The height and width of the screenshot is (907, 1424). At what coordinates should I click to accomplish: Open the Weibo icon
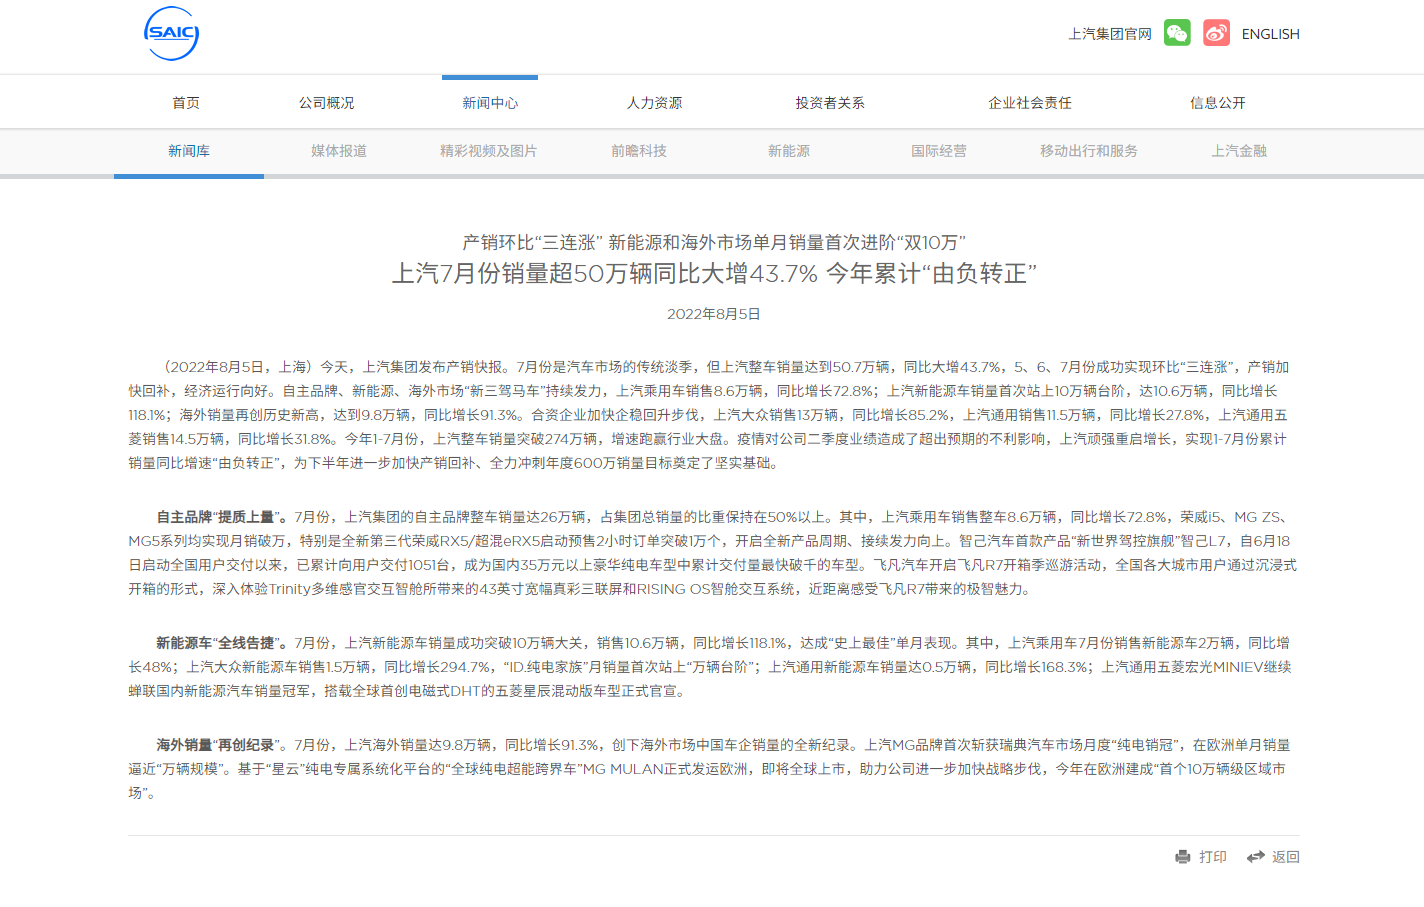1216,33
